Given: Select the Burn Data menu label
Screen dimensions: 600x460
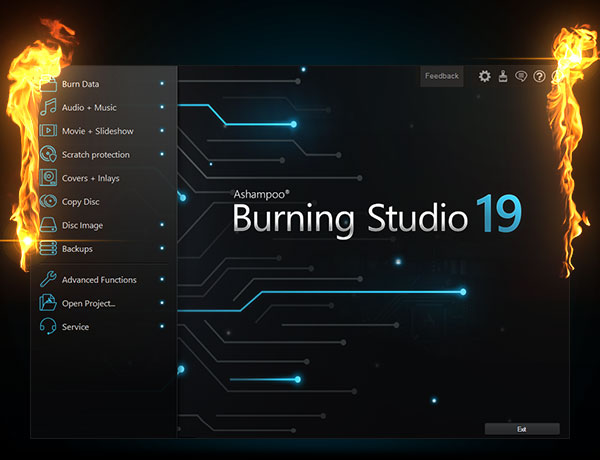Looking at the screenshot, I should [80, 84].
